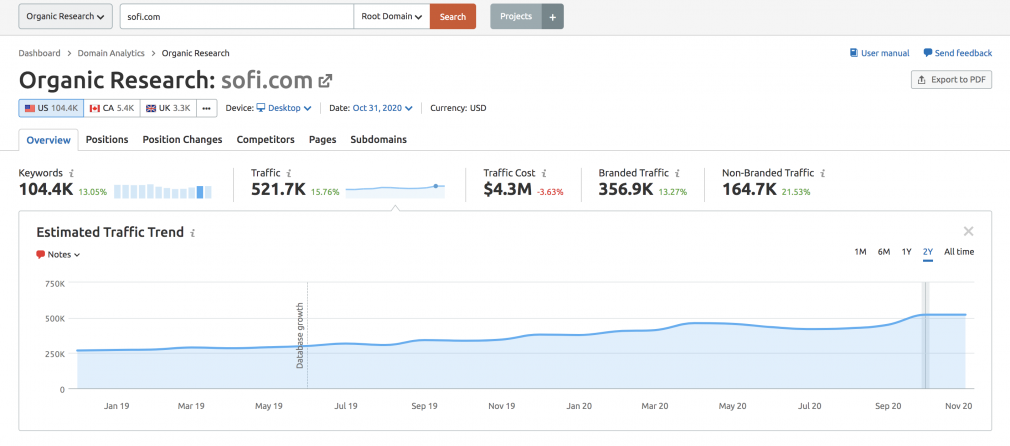
Task: Set chart range to 1M
Action: point(860,252)
